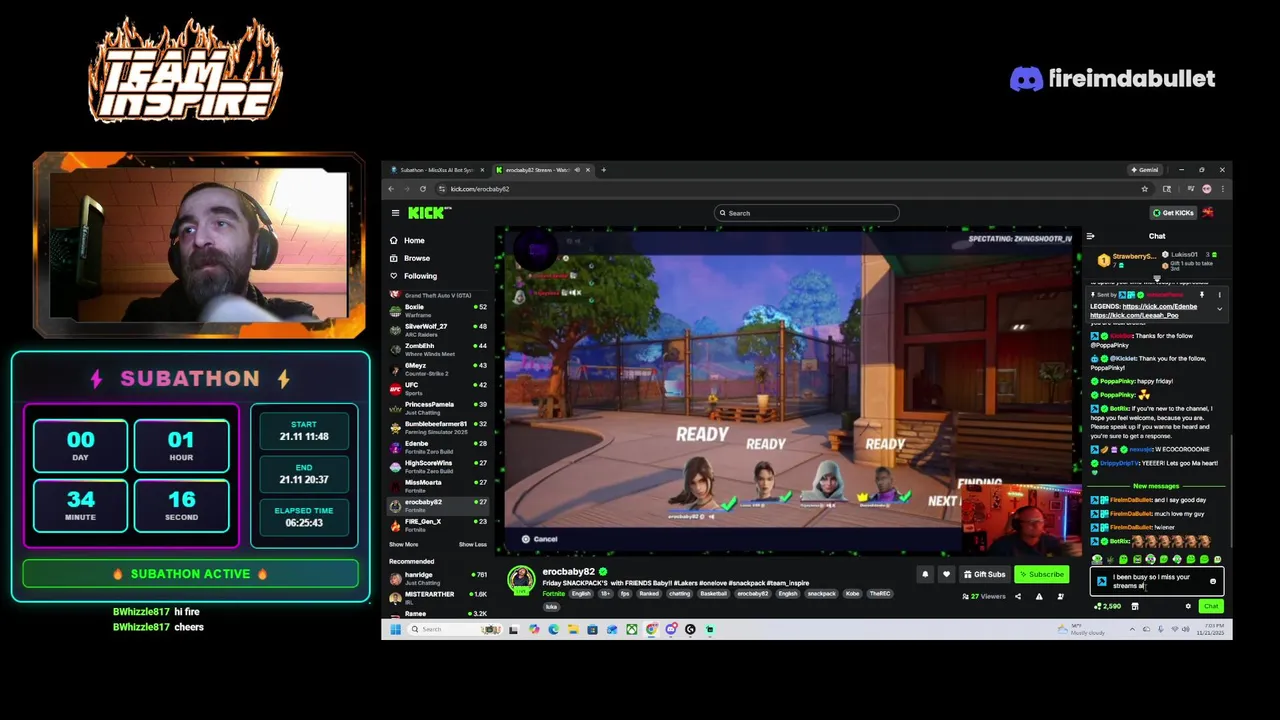
Task: Focus the Kick Search field
Action: [x=806, y=213]
